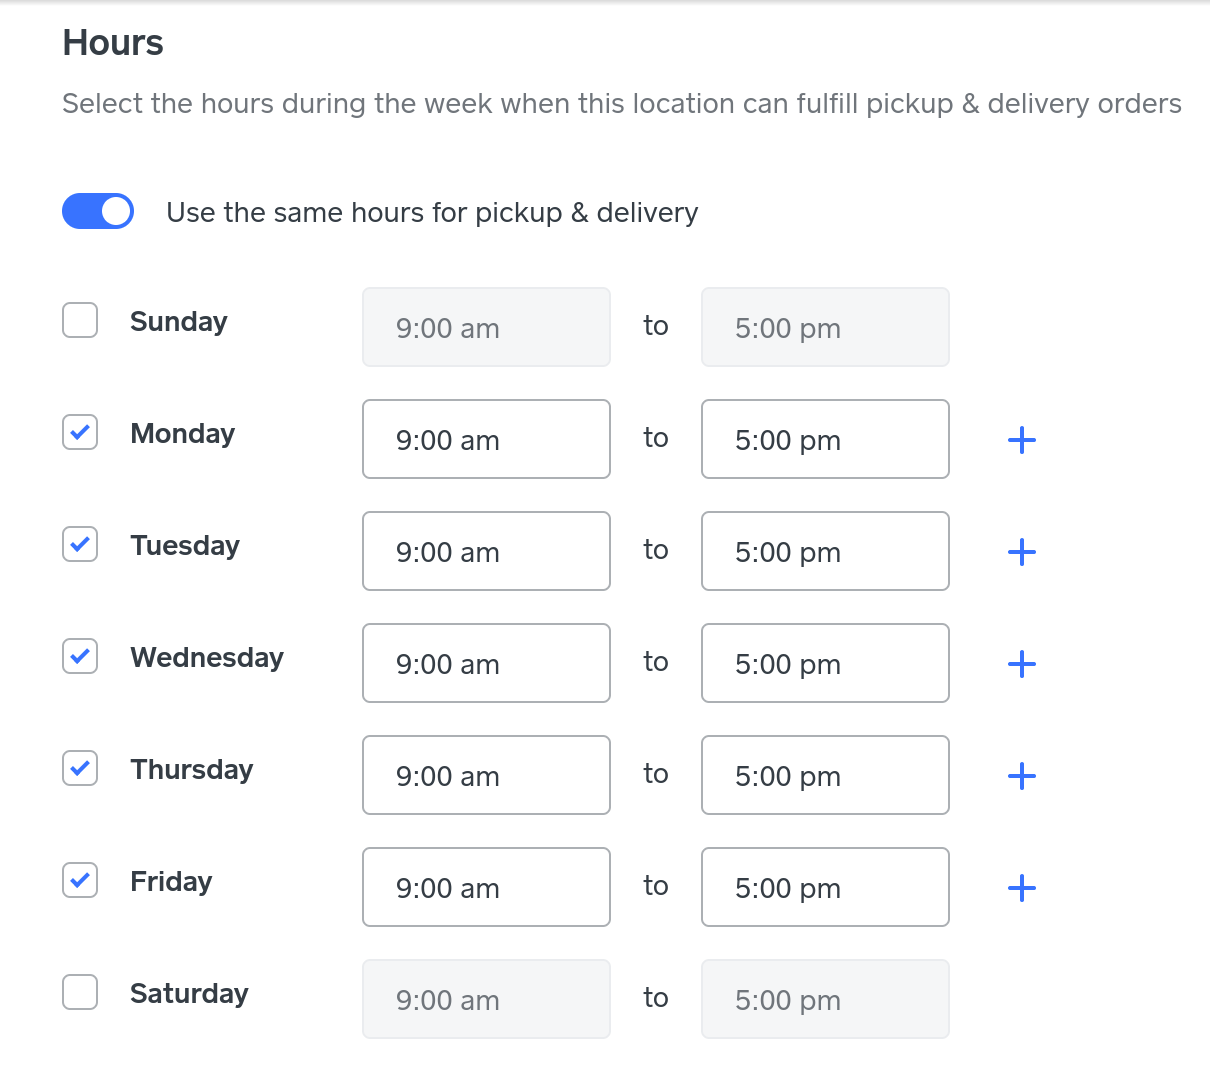Select Friday end time field
This screenshot has height=1068, width=1210.
coord(825,888)
